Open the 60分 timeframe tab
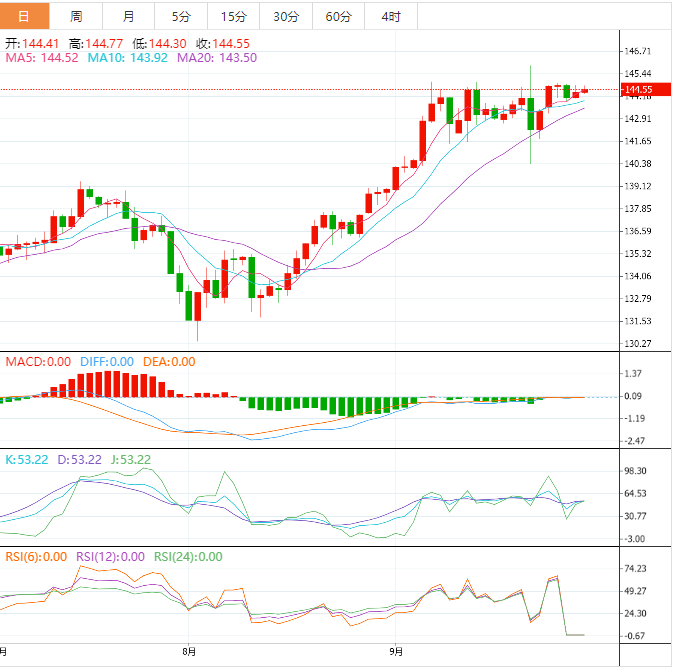The width and height of the screenshot is (674, 672). pyautogui.click(x=338, y=16)
